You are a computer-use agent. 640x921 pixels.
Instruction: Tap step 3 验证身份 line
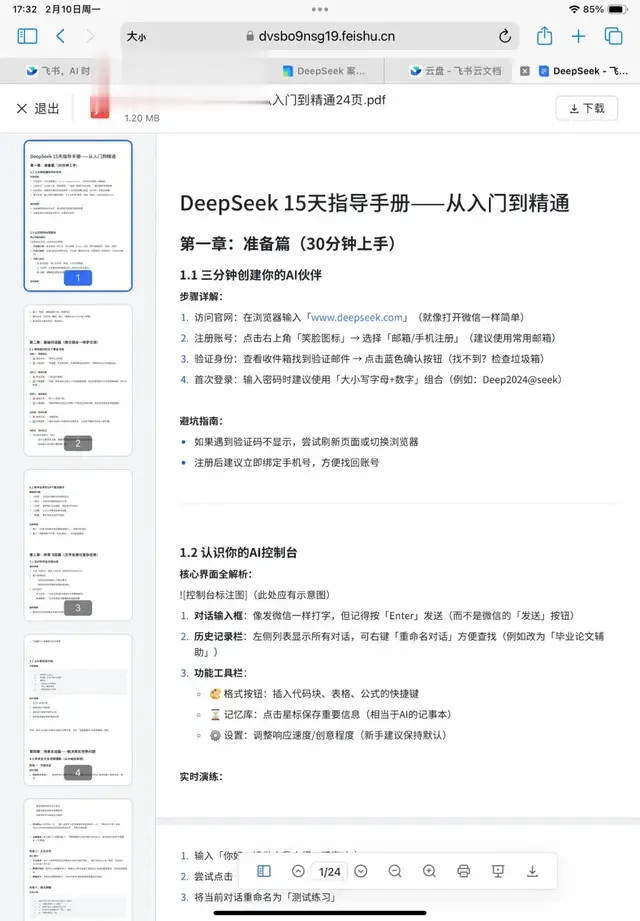pos(362,359)
